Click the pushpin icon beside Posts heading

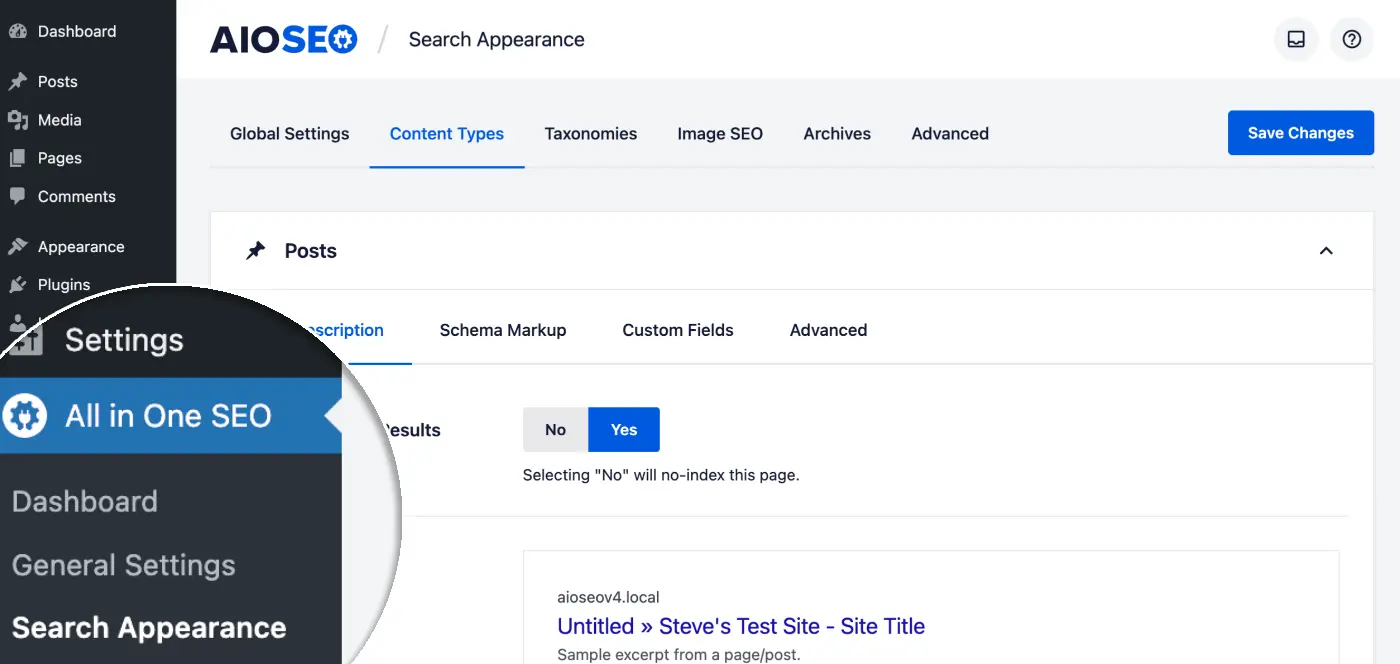(x=256, y=251)
